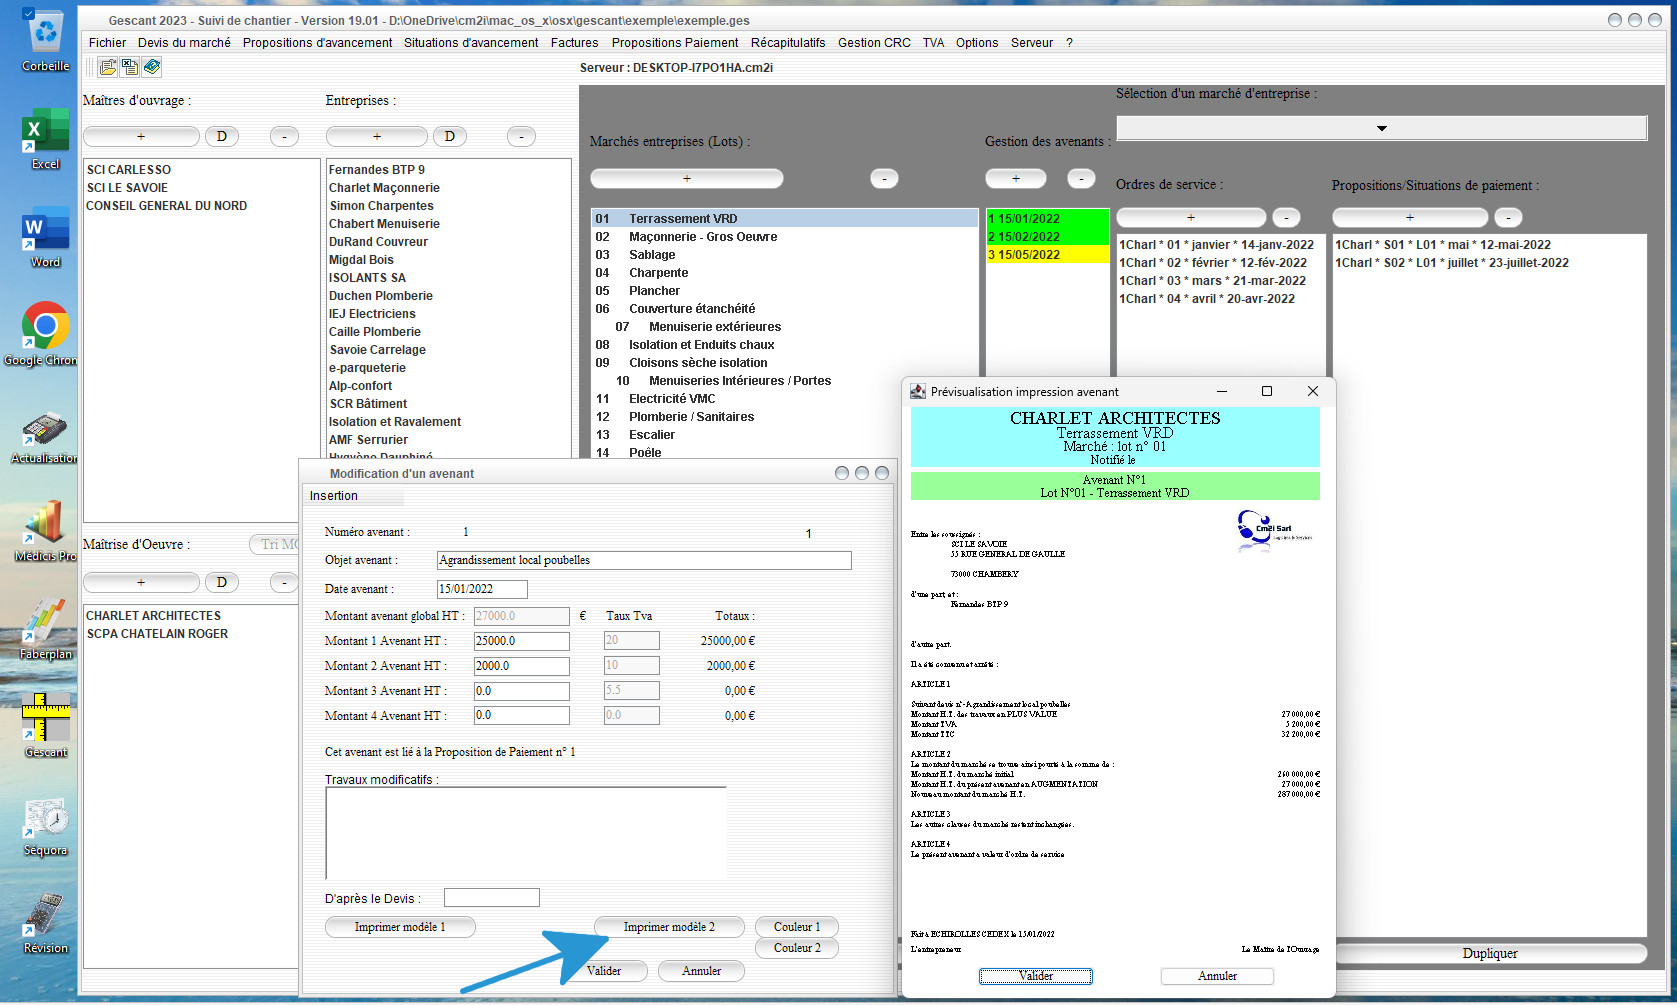Select the Gescant desktop shortcut
The width and height of the screenshot is (1677, 1005).
tap(46, 727)
